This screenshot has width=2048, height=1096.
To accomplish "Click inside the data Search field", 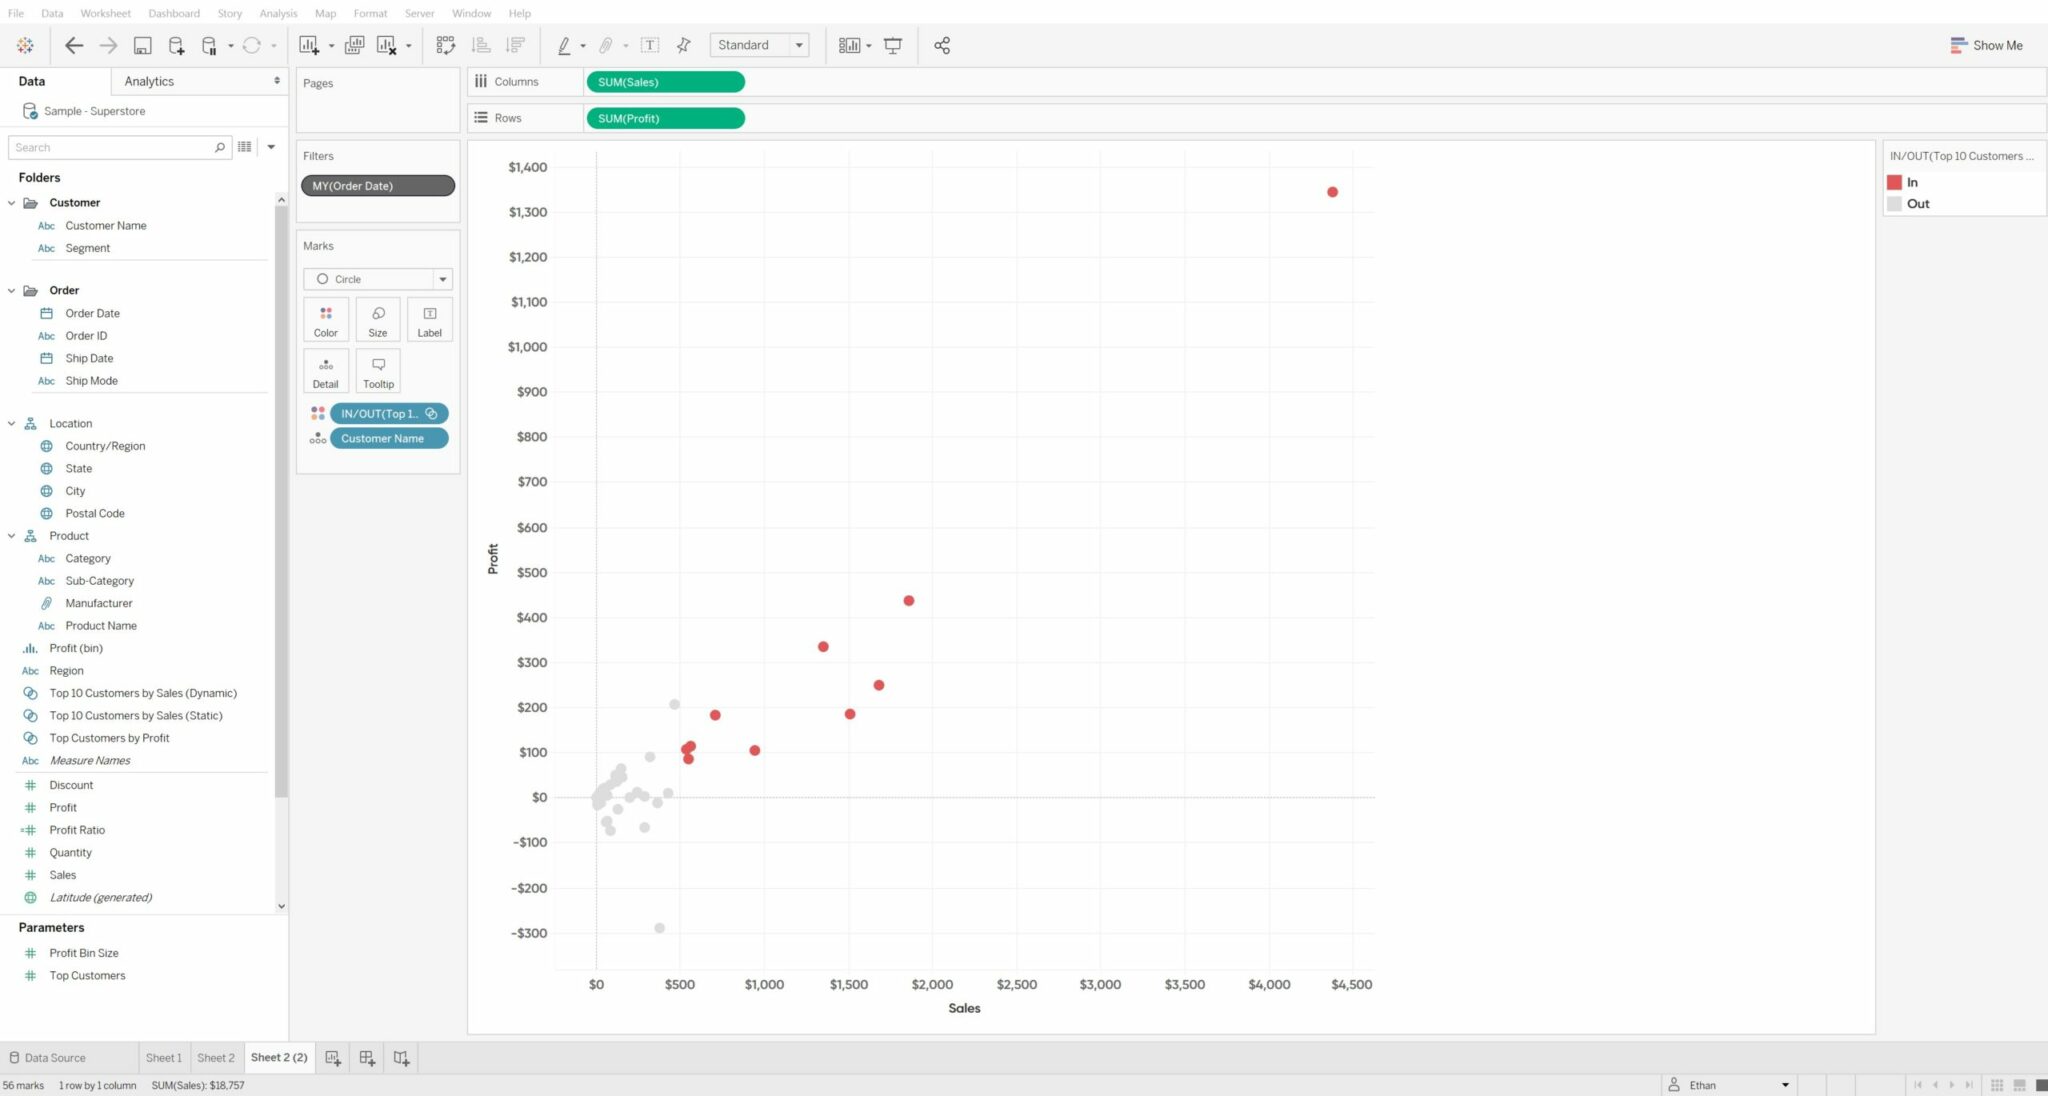I will (x=110, y=147).
